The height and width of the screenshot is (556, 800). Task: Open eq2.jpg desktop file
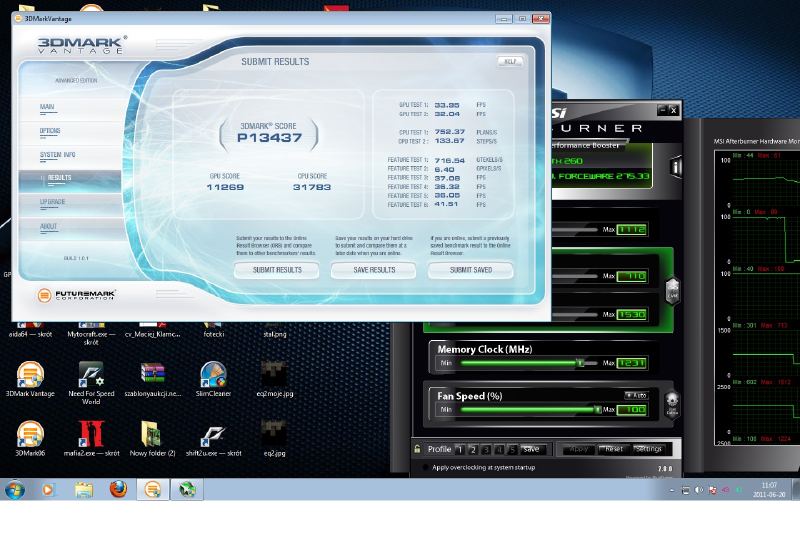[x=274, y=438]
